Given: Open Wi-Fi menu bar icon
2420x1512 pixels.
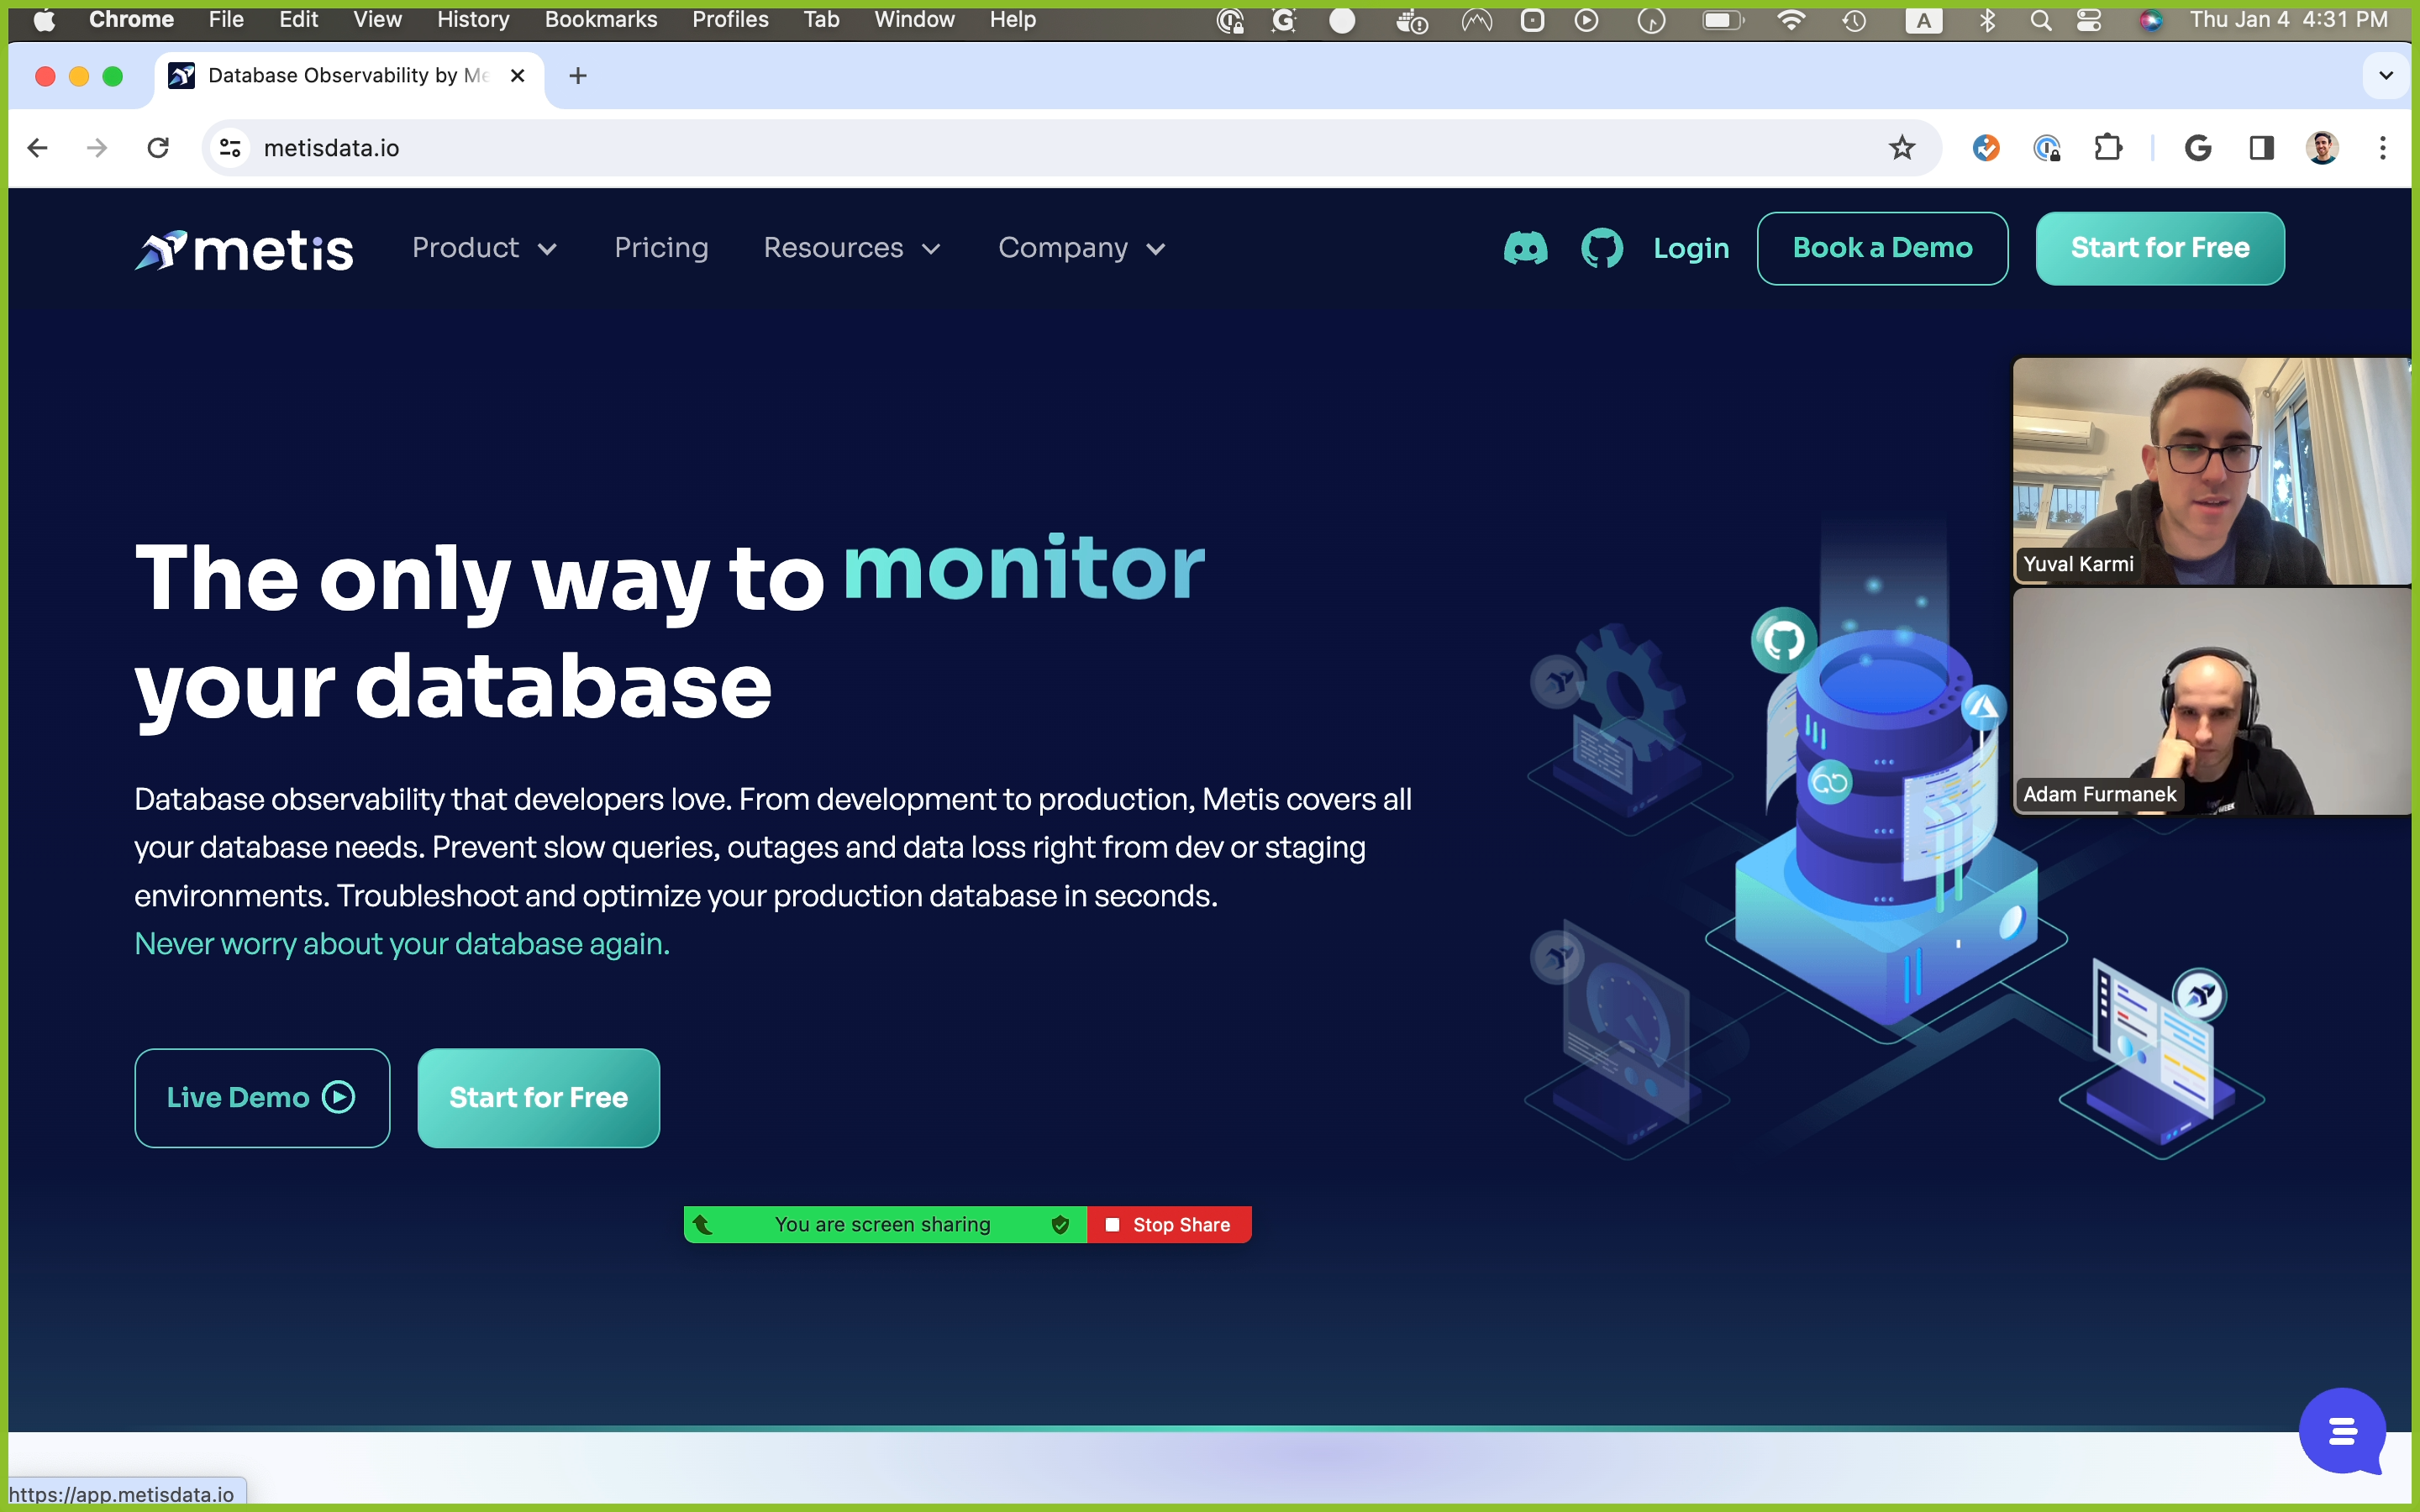Looking at the screenshot, I should [x=1790, y=20].
